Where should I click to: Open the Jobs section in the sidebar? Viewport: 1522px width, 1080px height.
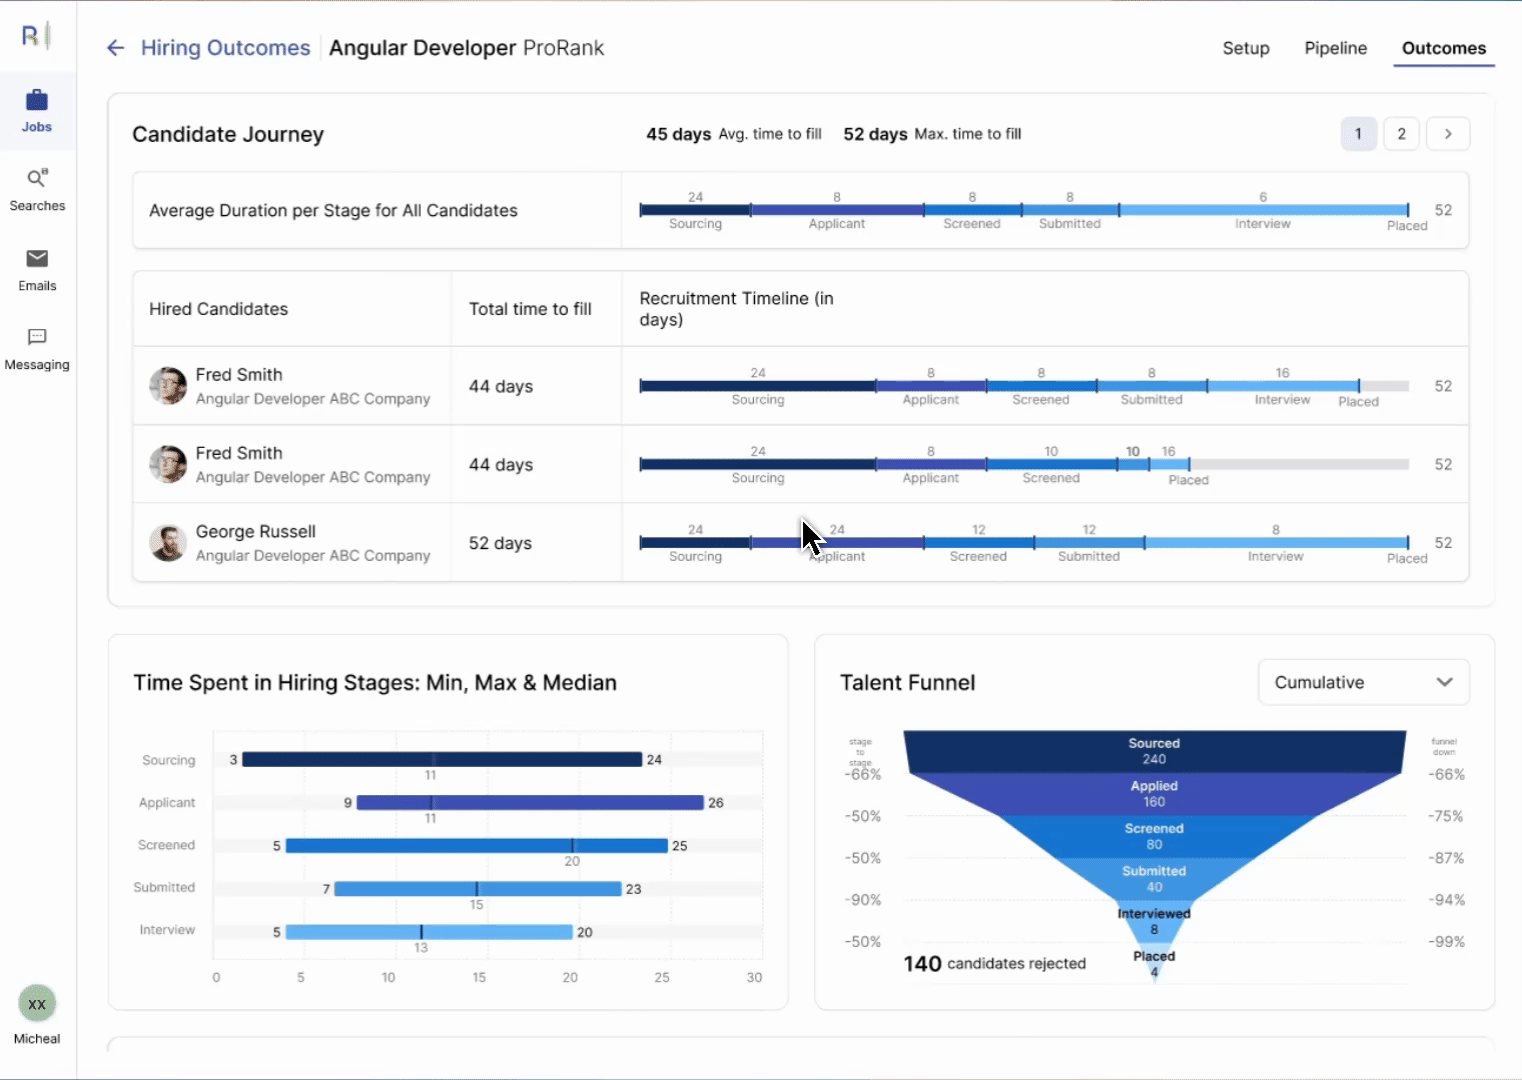[x=37, y=110]
